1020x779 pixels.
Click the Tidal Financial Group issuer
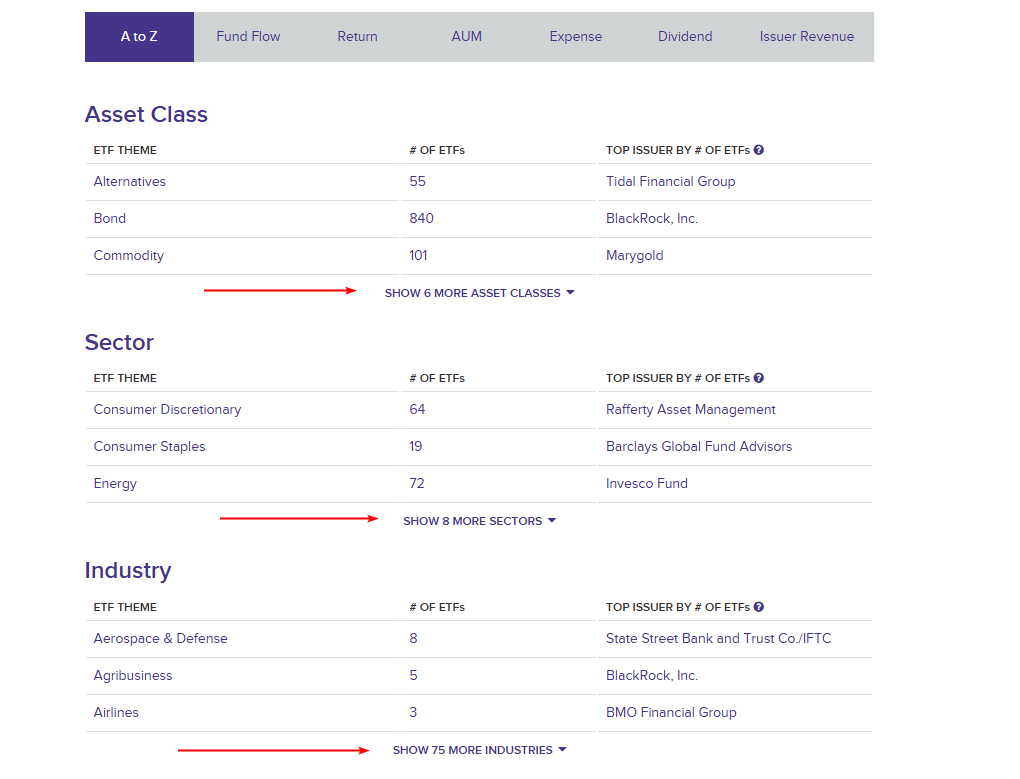671,182
